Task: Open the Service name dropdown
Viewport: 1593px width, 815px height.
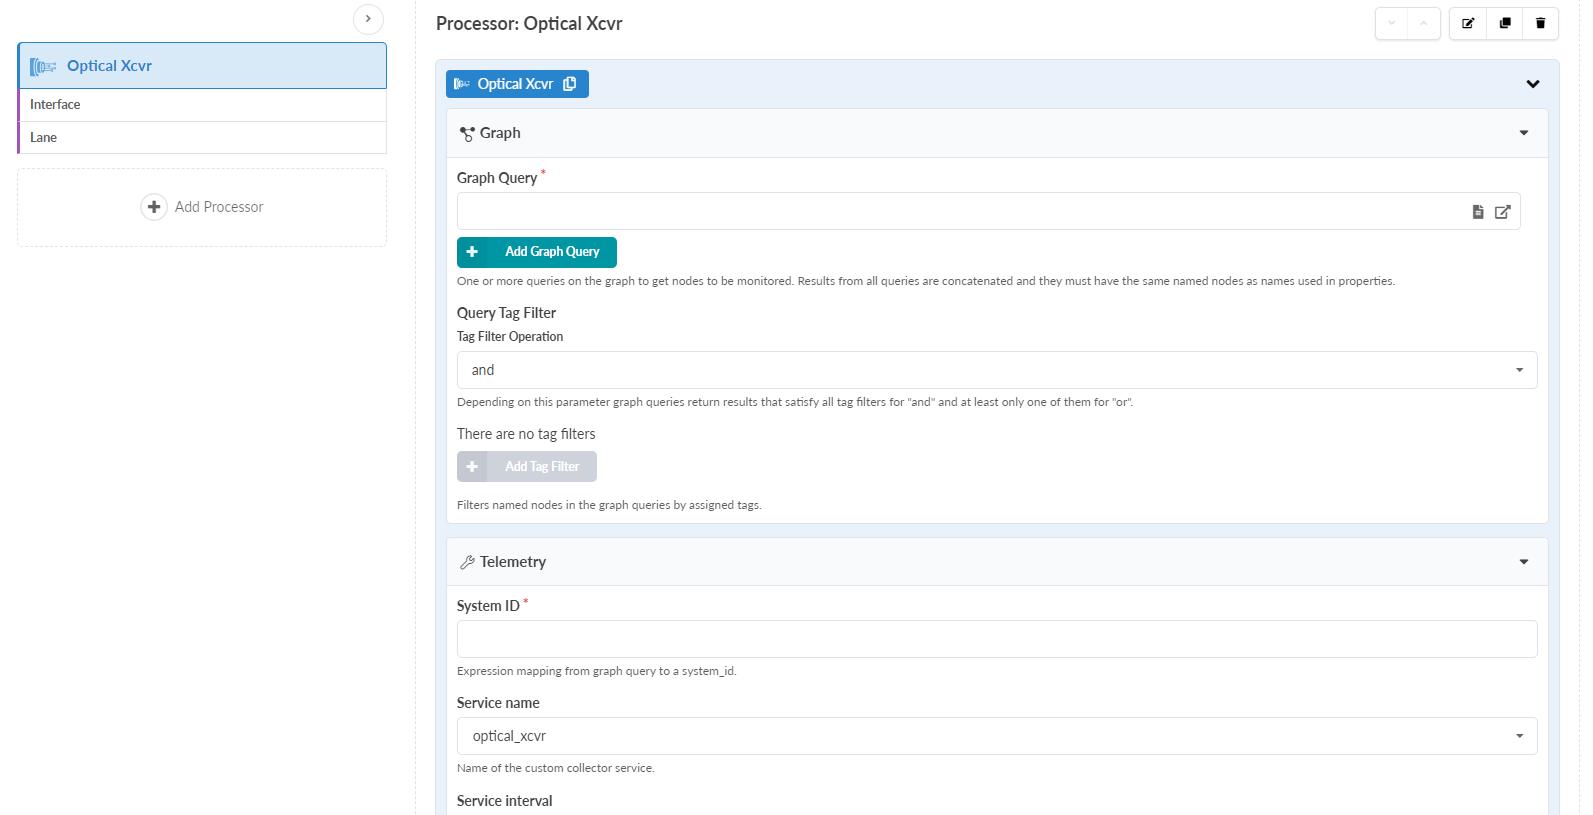Action: tap(996, 736)
